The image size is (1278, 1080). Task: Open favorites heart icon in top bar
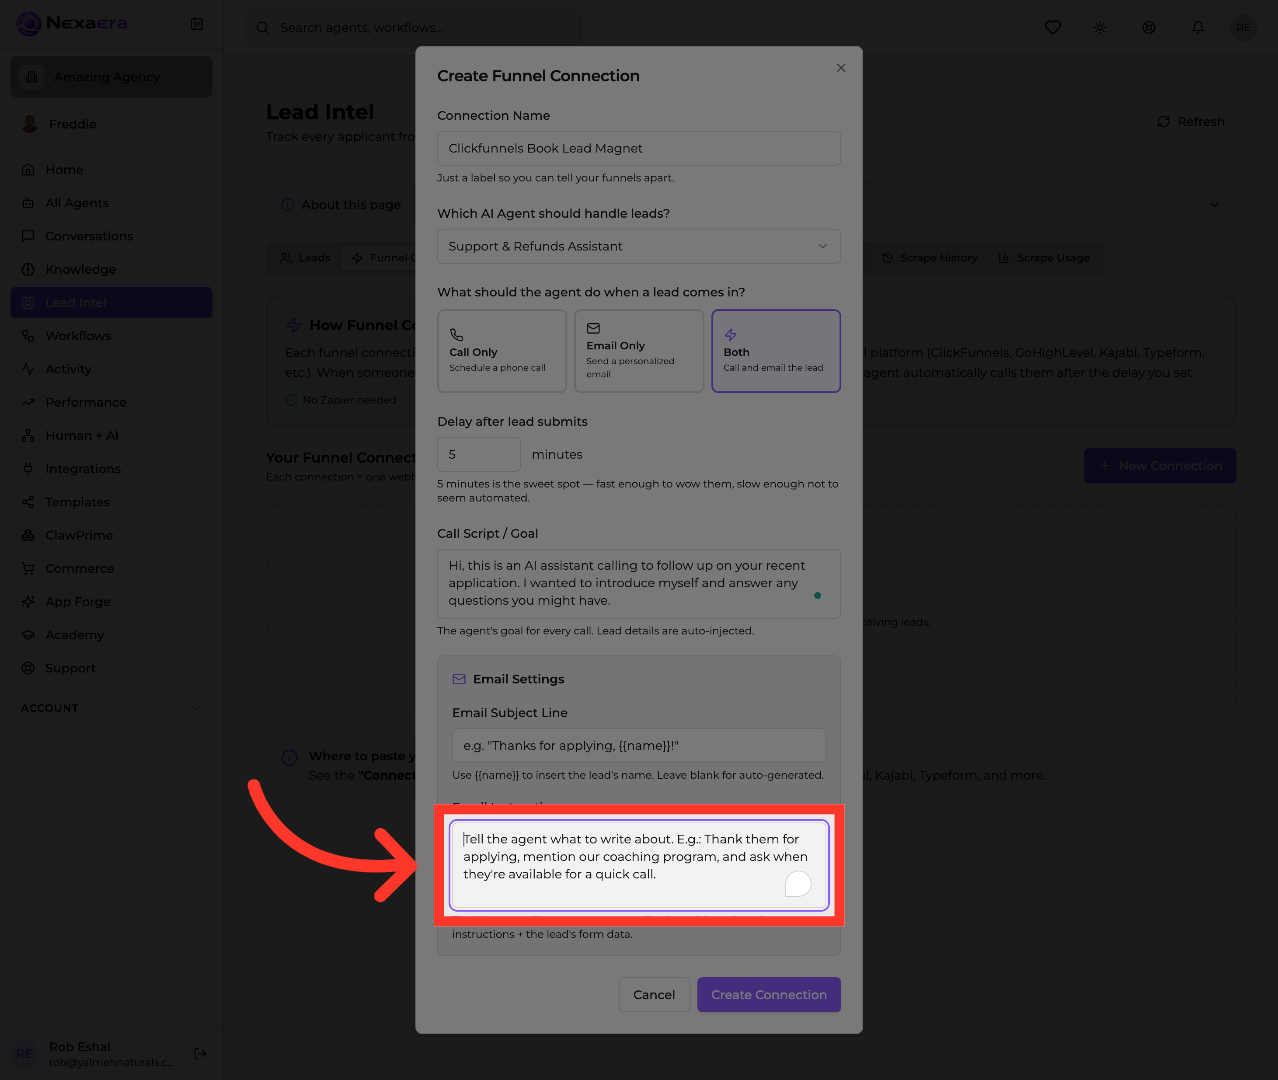tap(1053, 27)
